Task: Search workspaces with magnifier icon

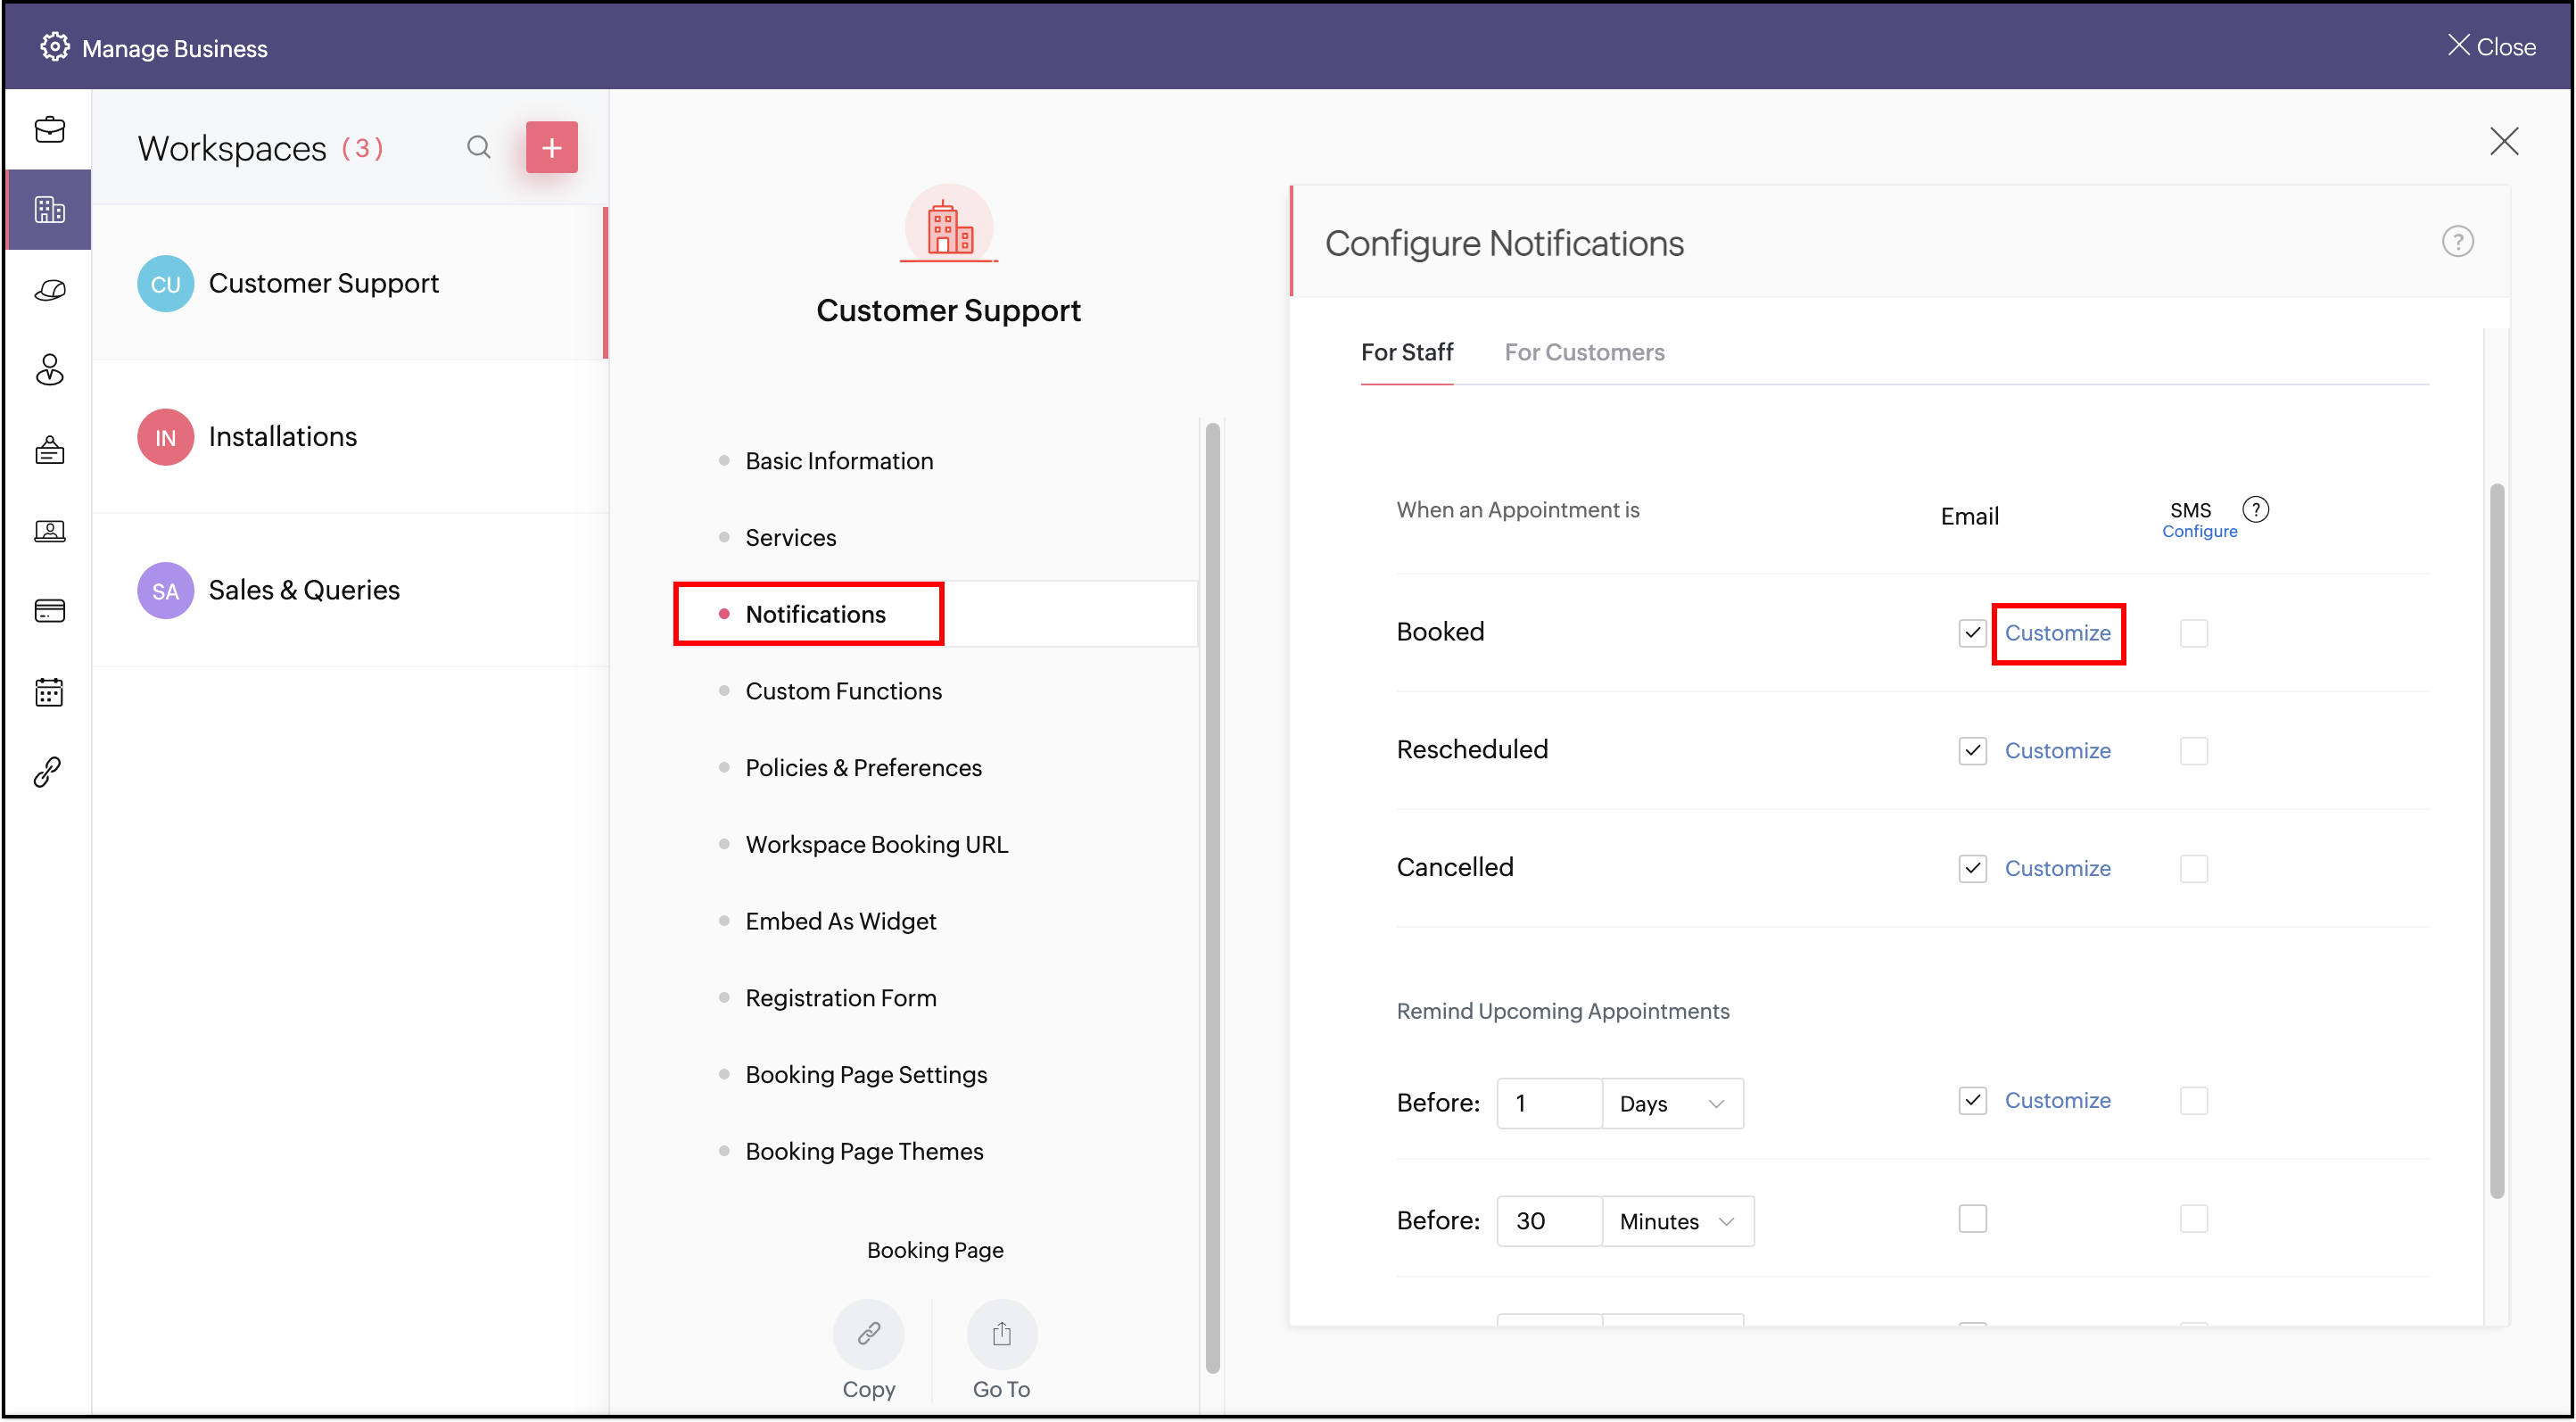Action: (479, 148)
